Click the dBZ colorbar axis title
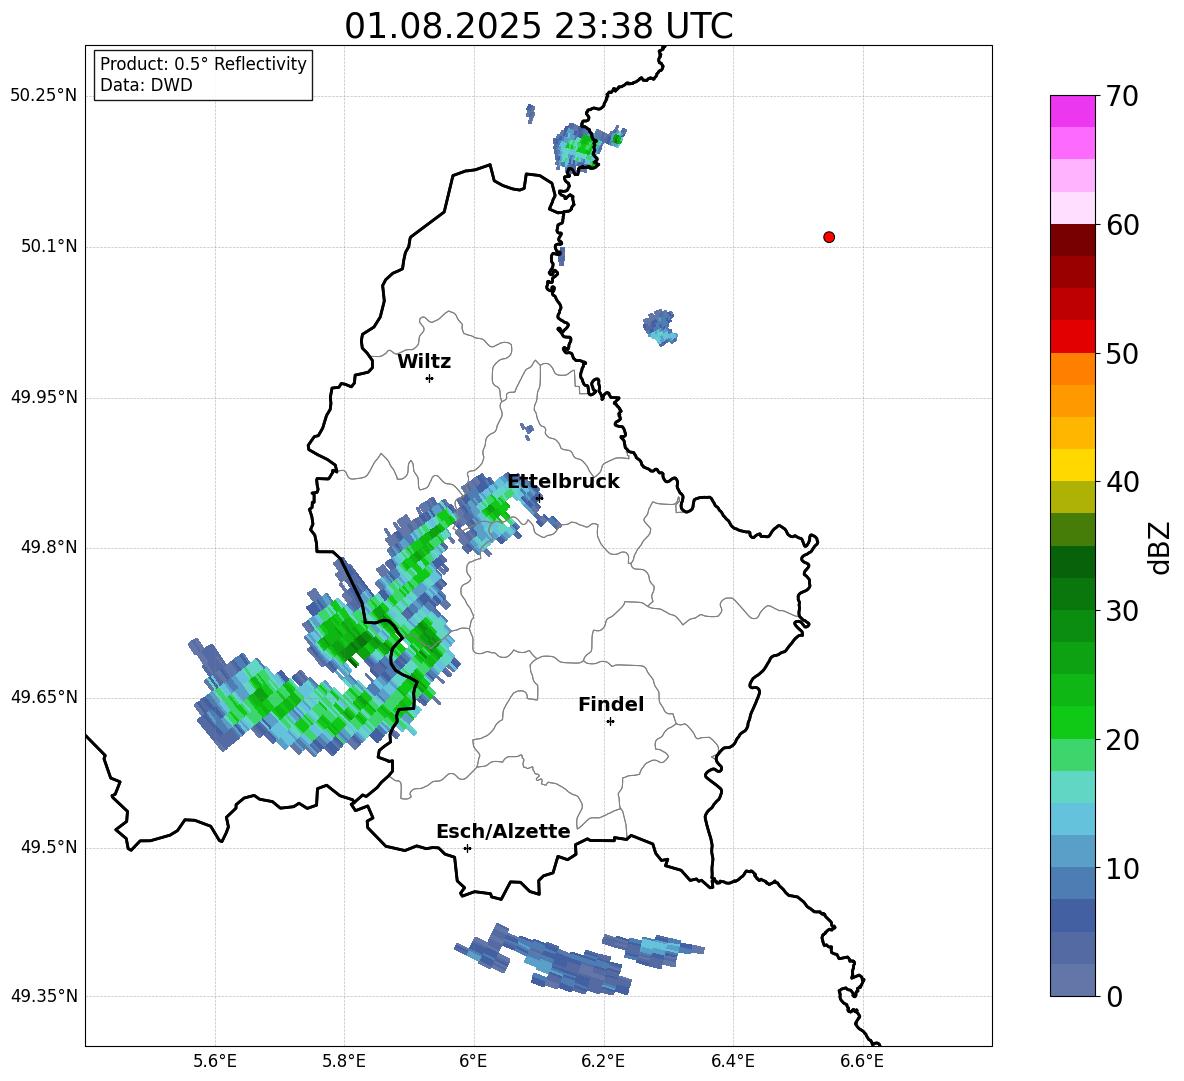 click(1161, 547)
